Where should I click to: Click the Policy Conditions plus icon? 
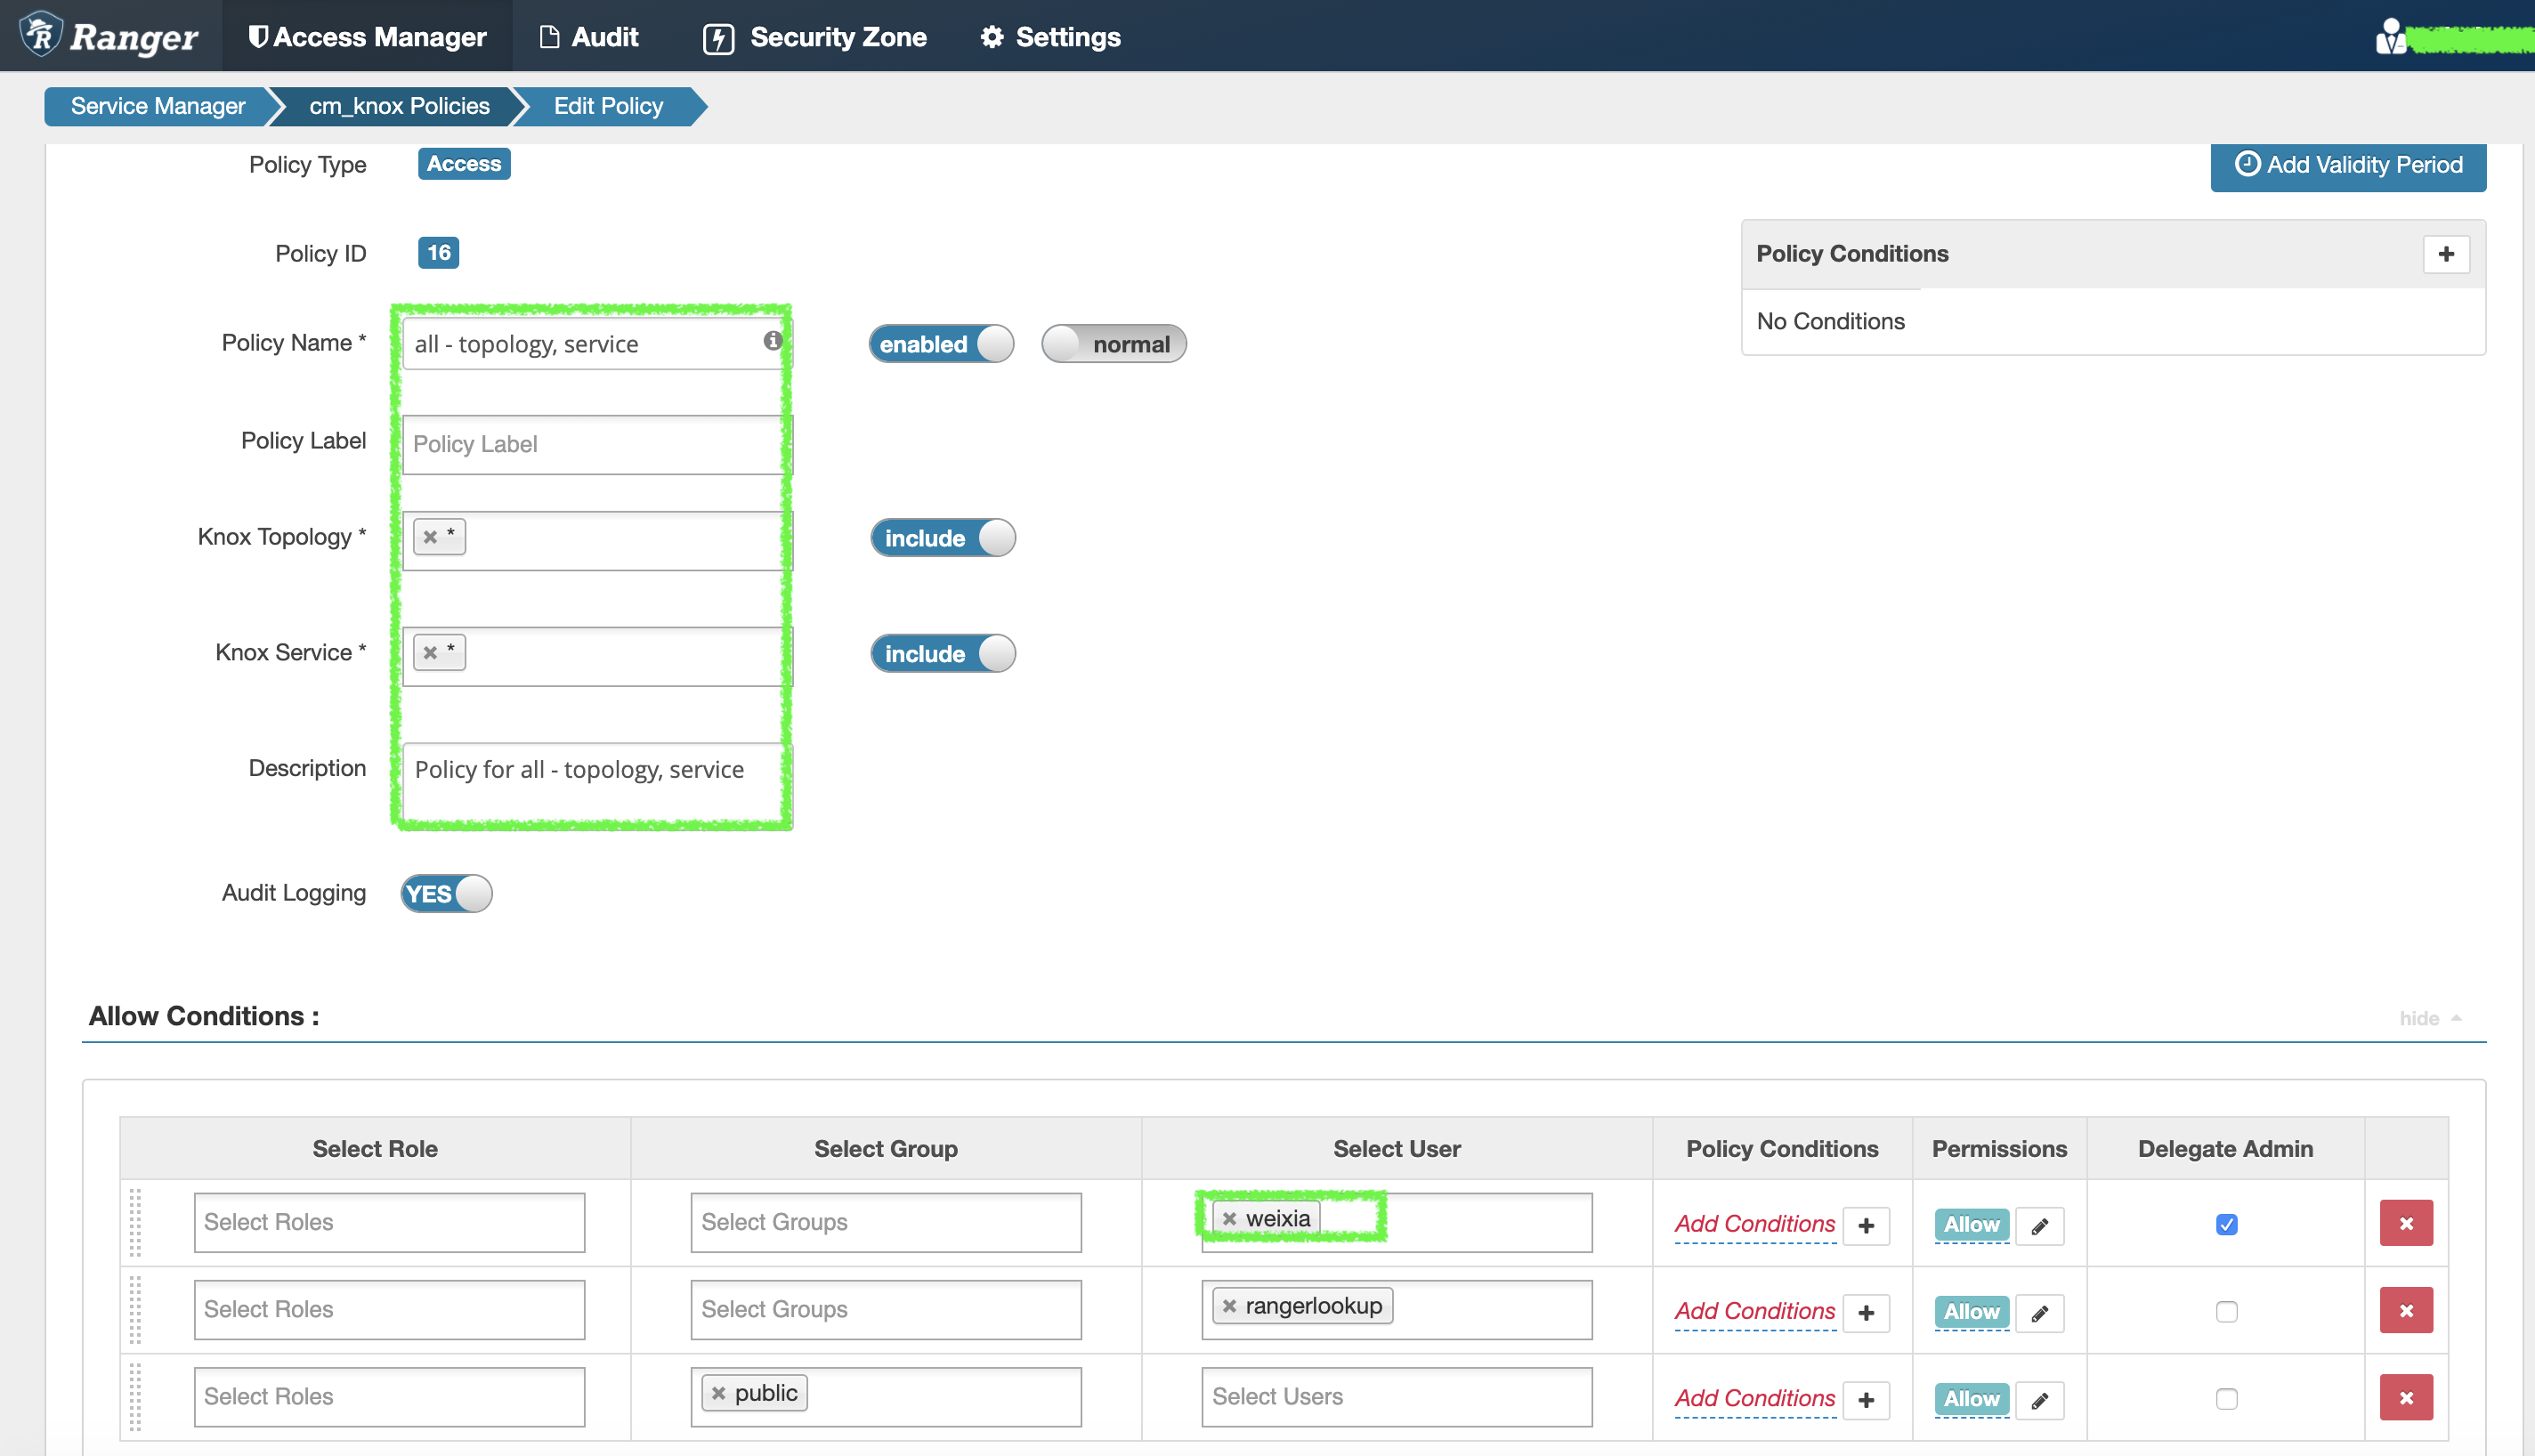(x=2446, y=255)
